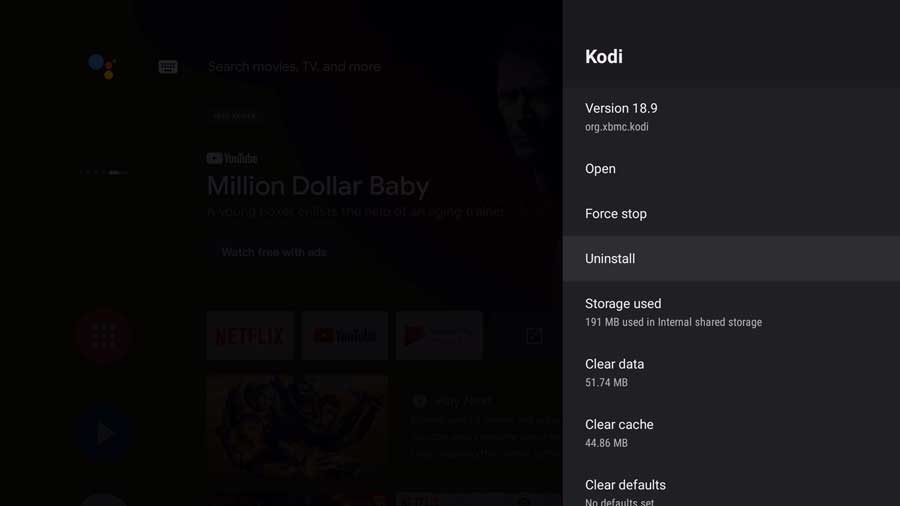
Task: Select Force stop for Kodi
Action: pos(731,213)
